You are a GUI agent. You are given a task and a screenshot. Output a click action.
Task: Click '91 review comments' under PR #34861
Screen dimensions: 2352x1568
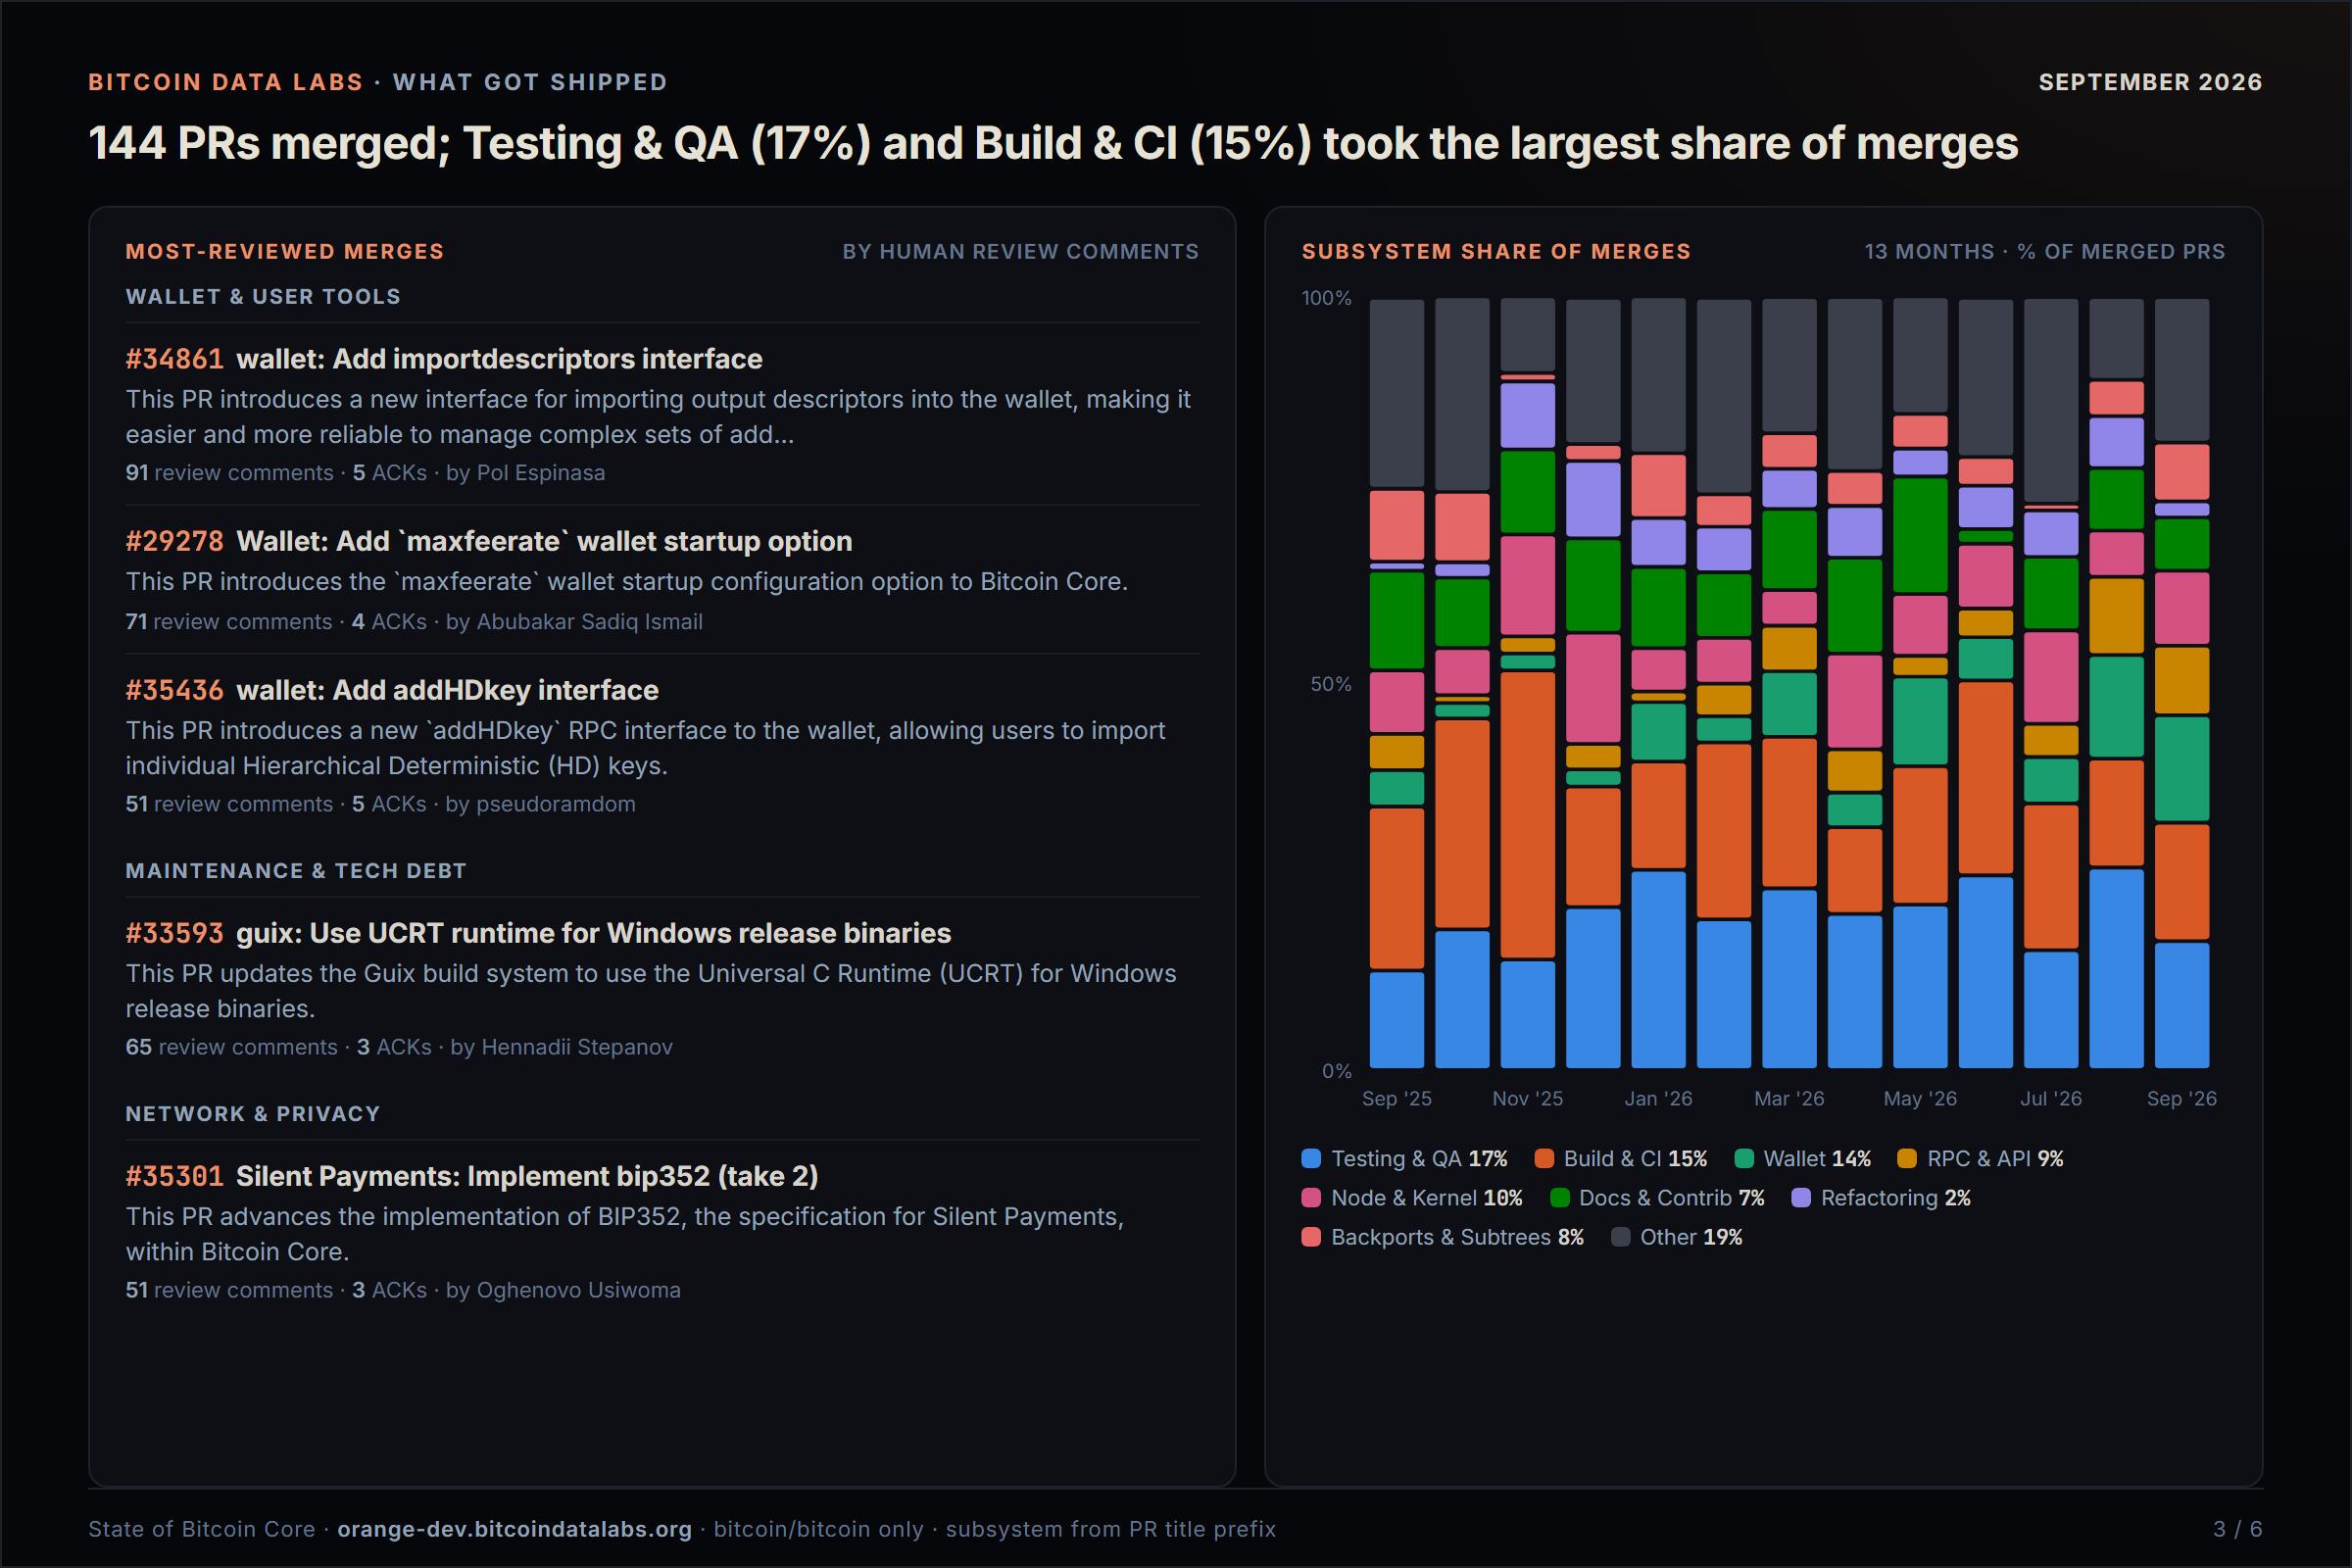pos(229,473)
